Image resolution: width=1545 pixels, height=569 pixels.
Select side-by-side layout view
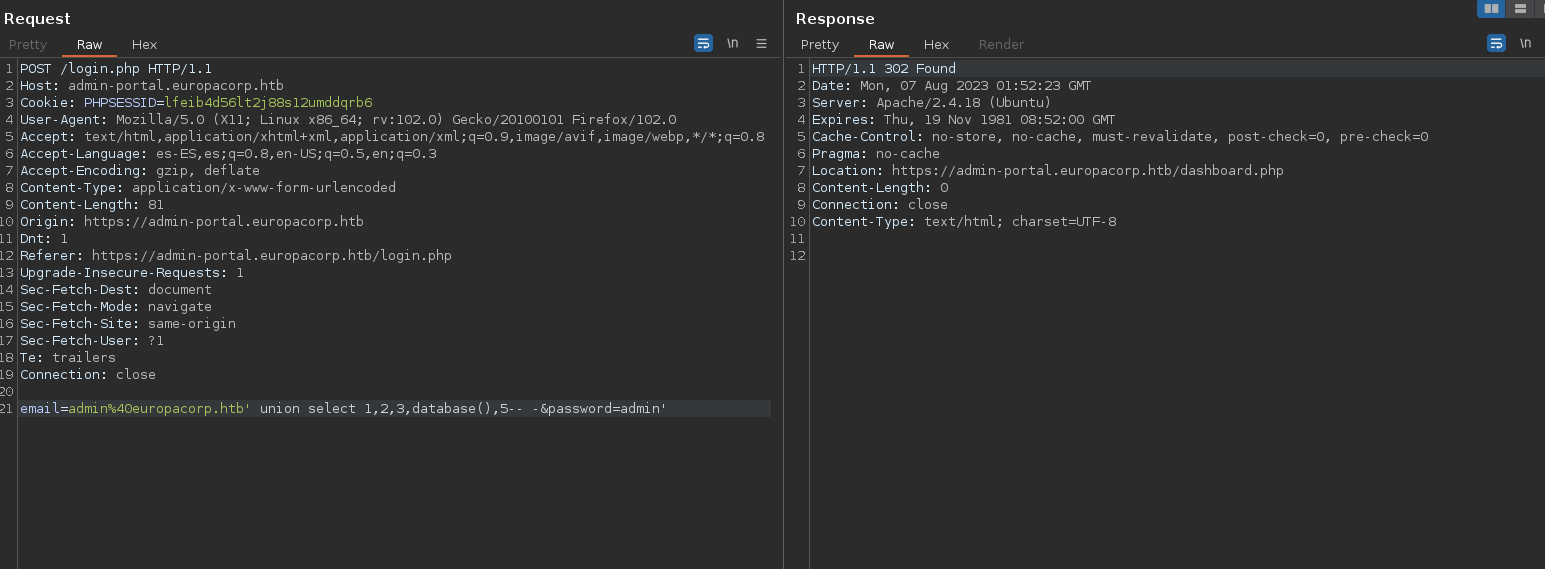point(1491,8)
